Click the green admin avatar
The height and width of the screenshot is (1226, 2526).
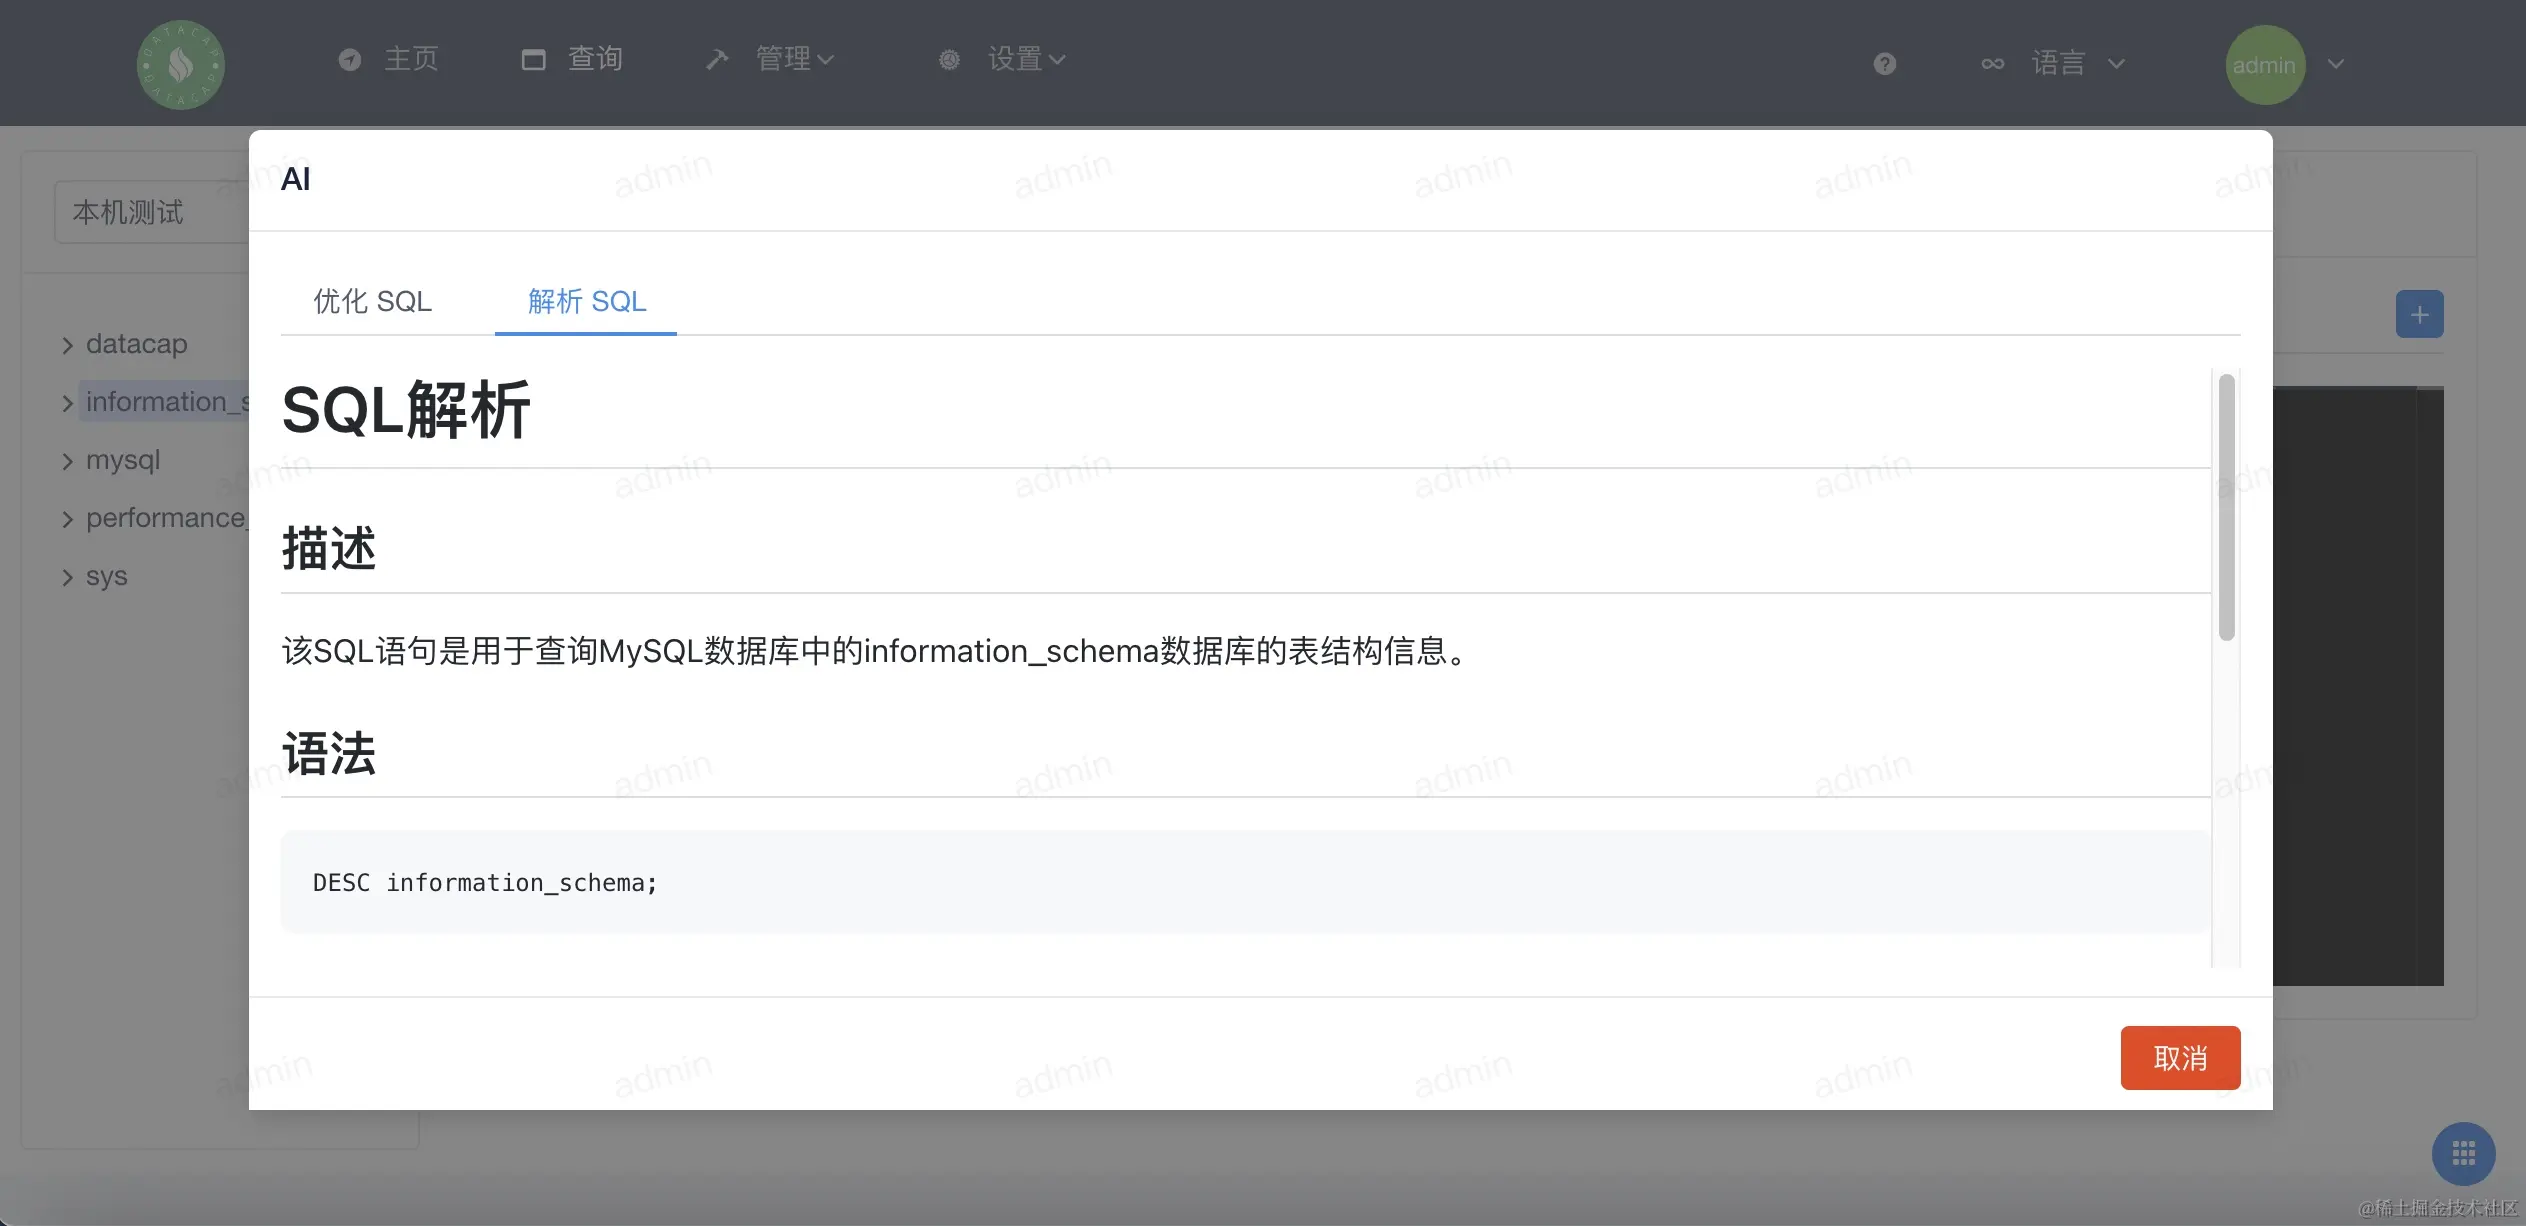click(2264, 65)
